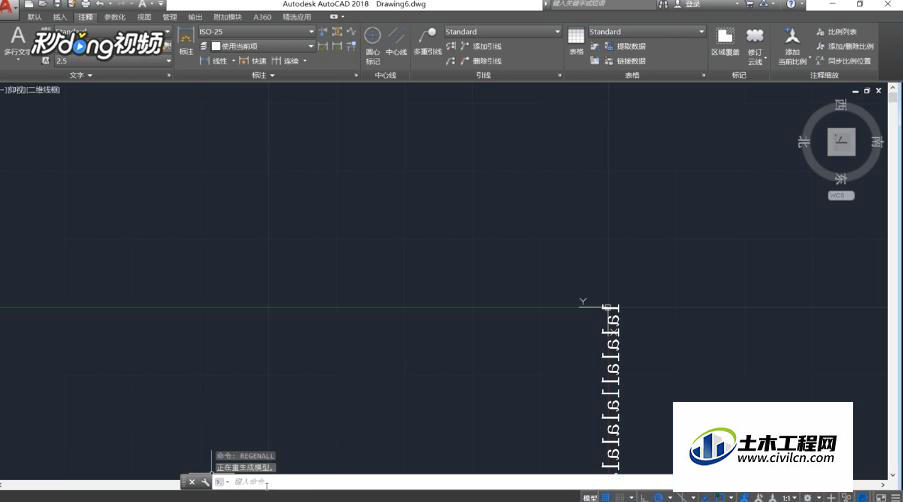Toggle polar tracking in the status bar
This screenshot has height=502, width=903.
659,497
